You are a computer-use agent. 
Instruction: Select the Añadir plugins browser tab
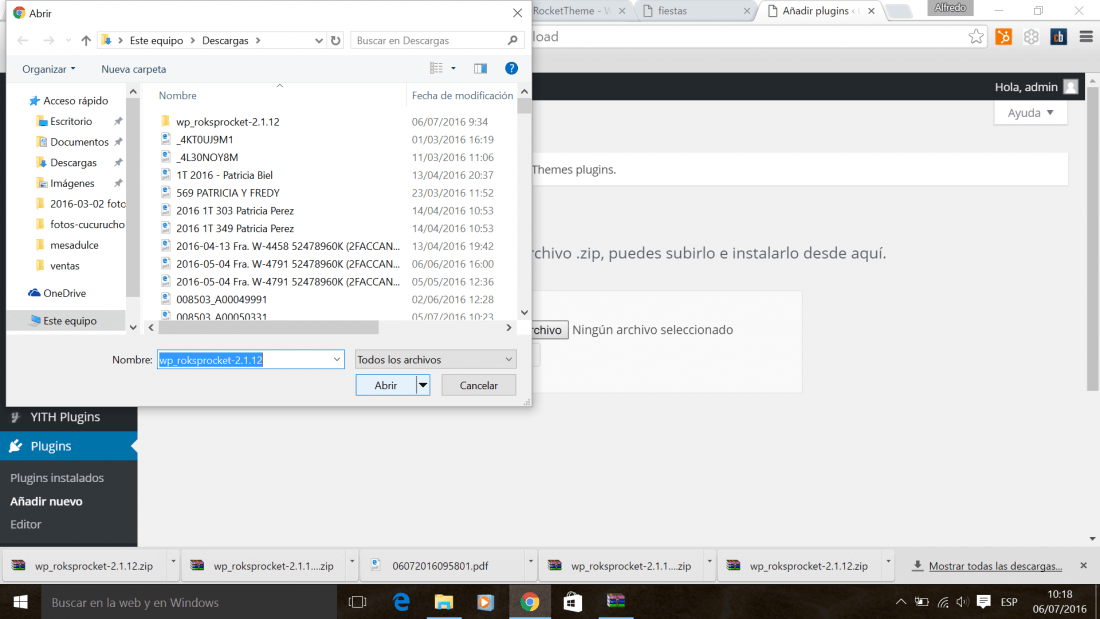click(821, 11)
